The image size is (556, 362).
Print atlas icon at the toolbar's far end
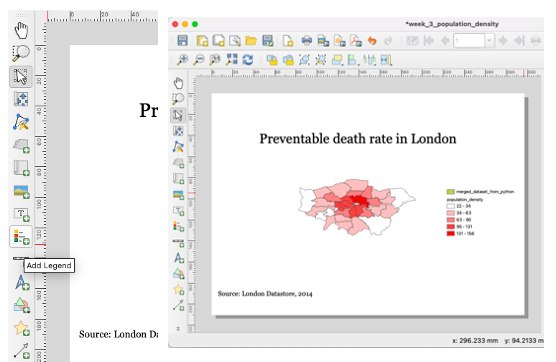click(536, 41)
